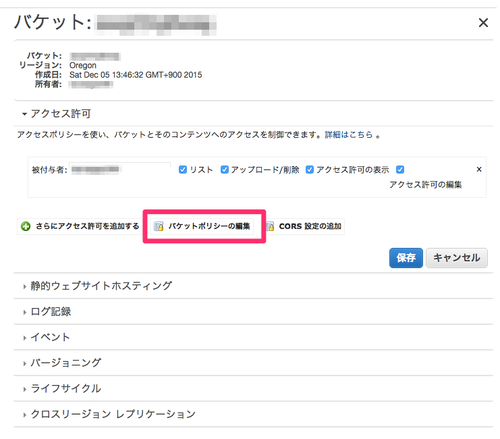Click the blue 保存 button

pyautogui.click(x=406, y=258)
